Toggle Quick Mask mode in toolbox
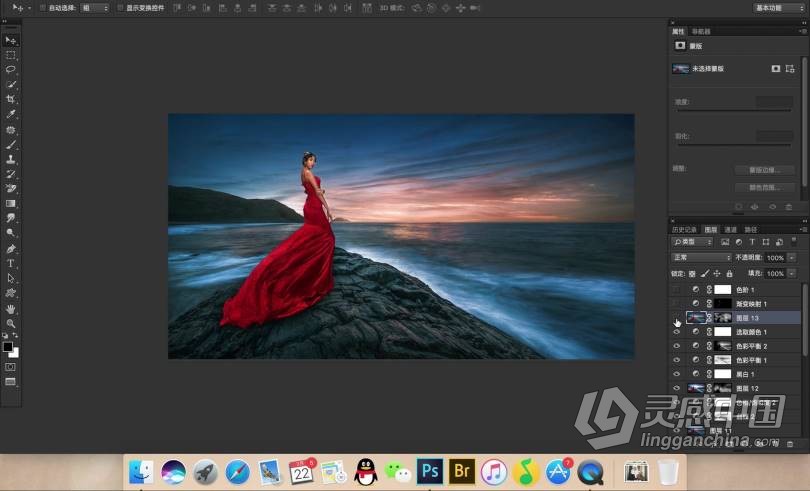Image resolution: width=810 pixels, height=491 pixels. [x=10, y=367]
